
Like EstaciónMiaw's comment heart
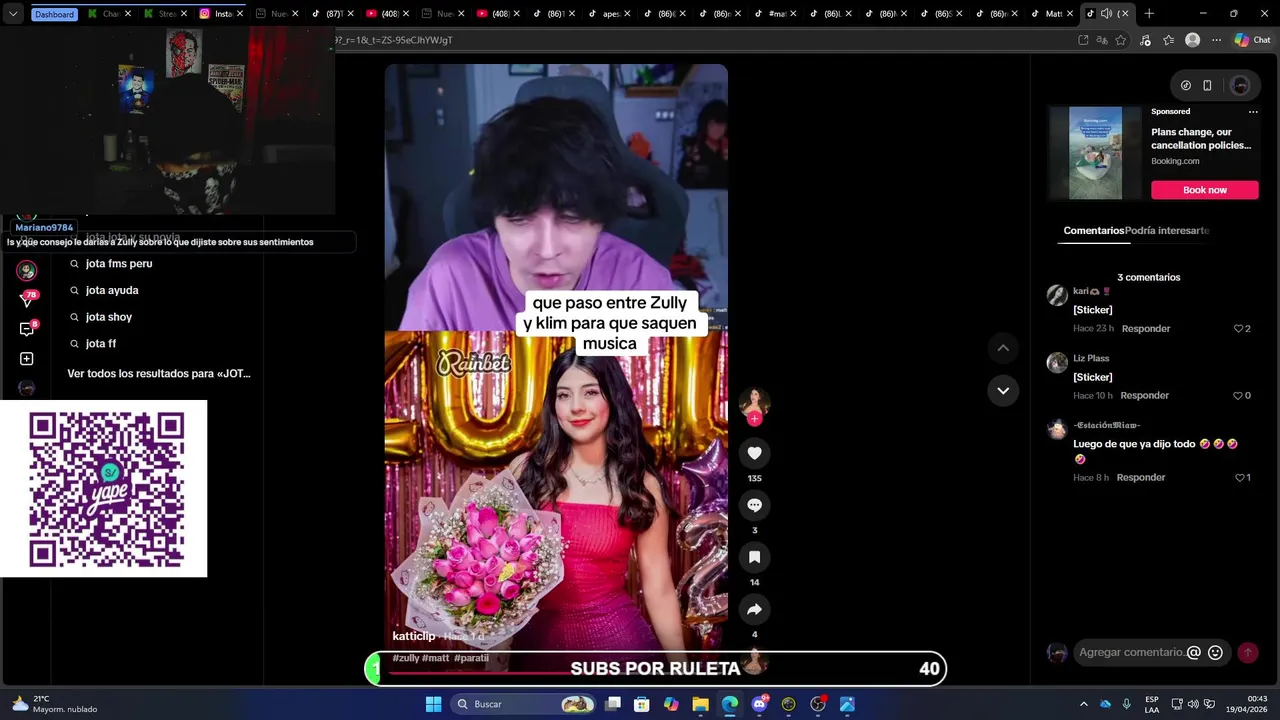click(1240, 478)
